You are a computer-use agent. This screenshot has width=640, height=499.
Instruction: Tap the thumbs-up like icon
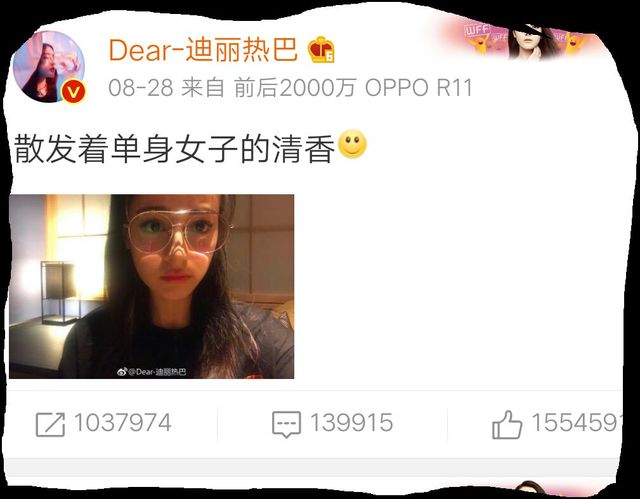507,424
